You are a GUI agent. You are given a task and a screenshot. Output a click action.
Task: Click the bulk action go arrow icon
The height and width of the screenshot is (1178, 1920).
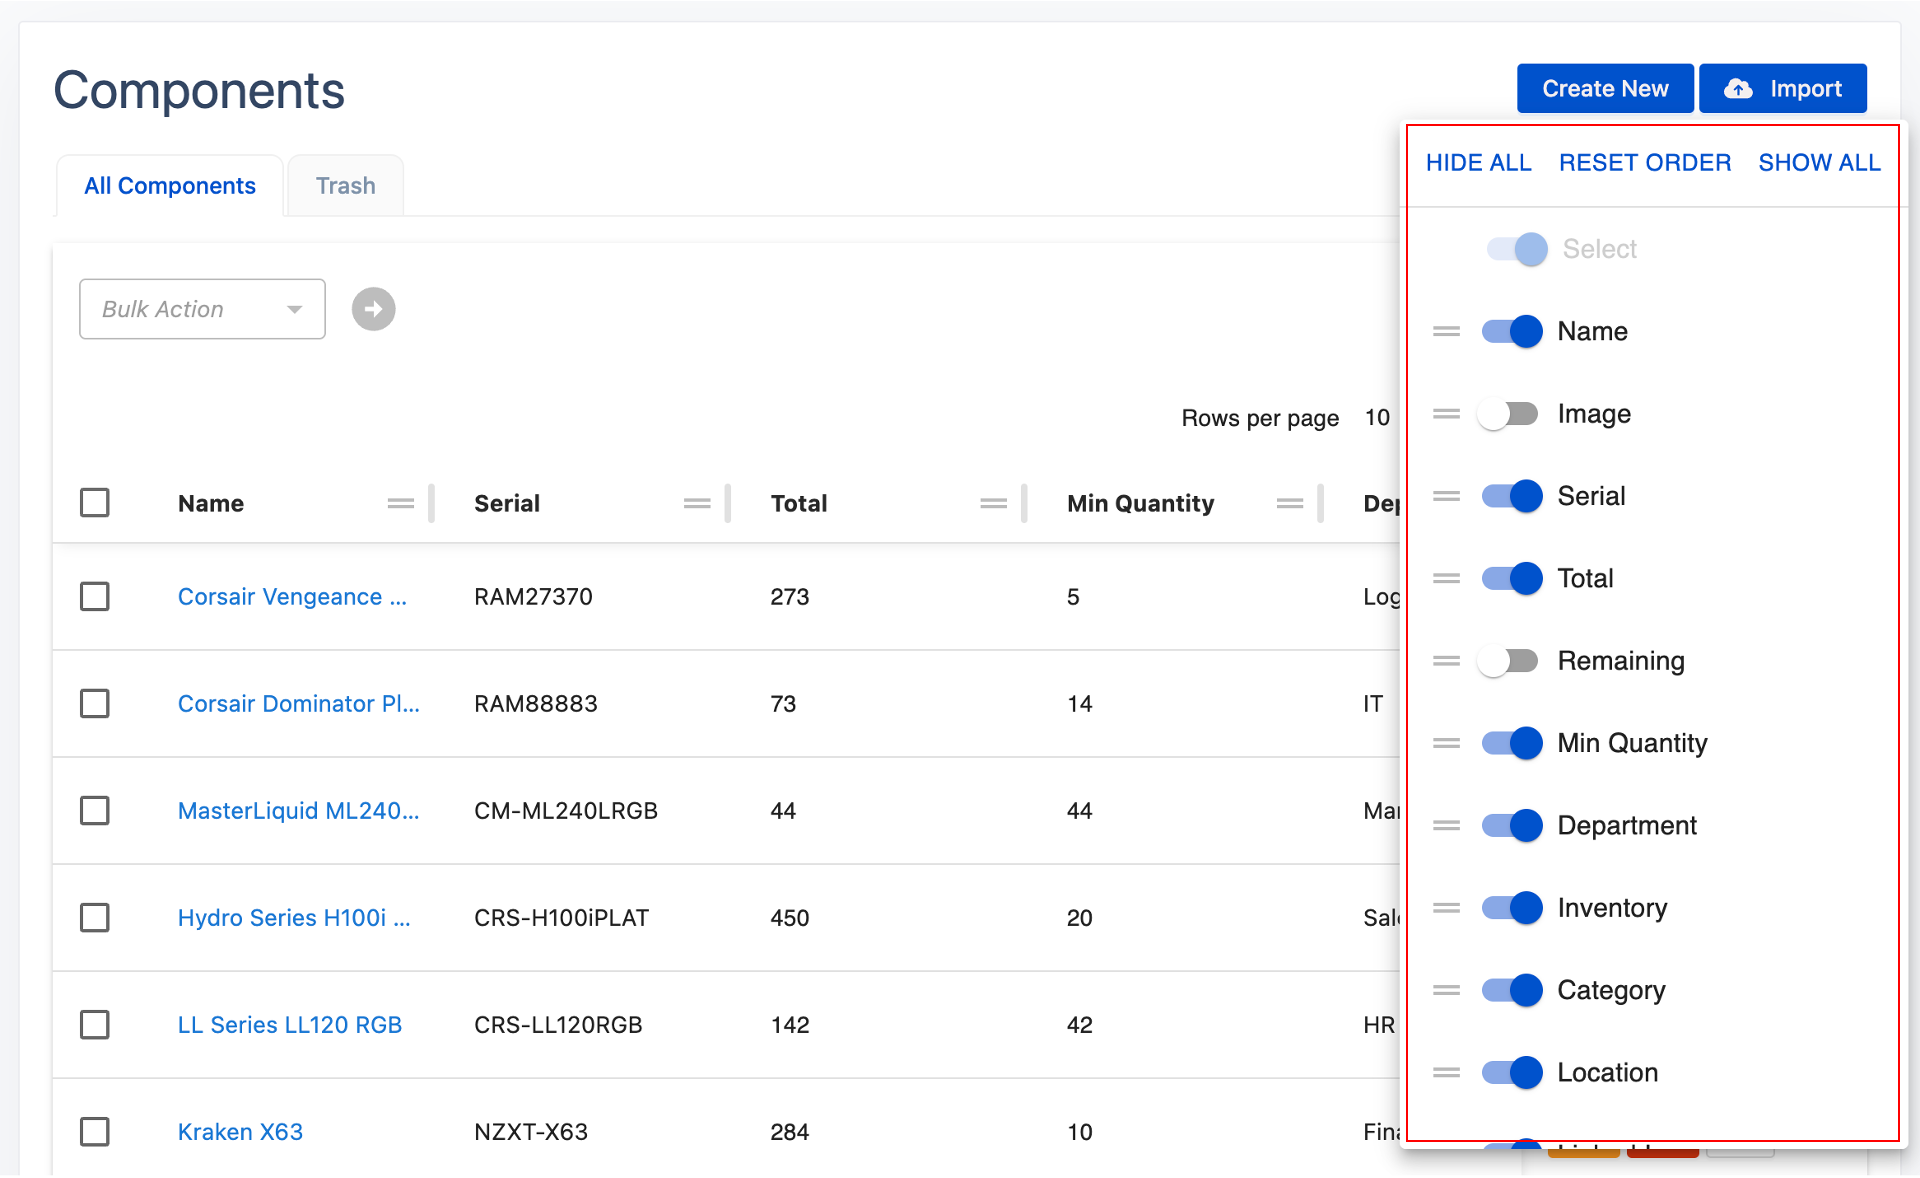(373, 309)
